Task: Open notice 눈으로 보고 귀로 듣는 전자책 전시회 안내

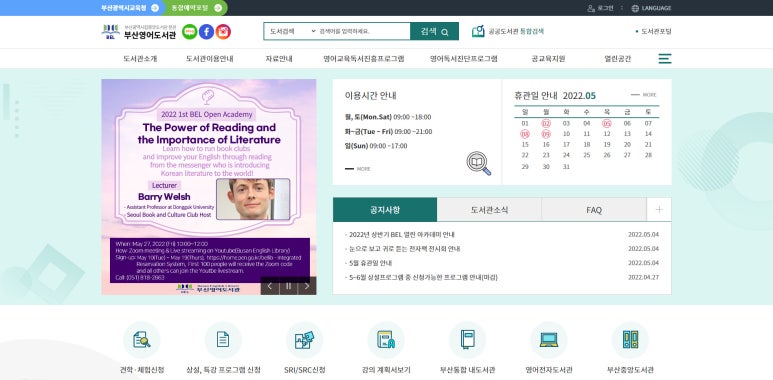Action: (x=404, y=249)
